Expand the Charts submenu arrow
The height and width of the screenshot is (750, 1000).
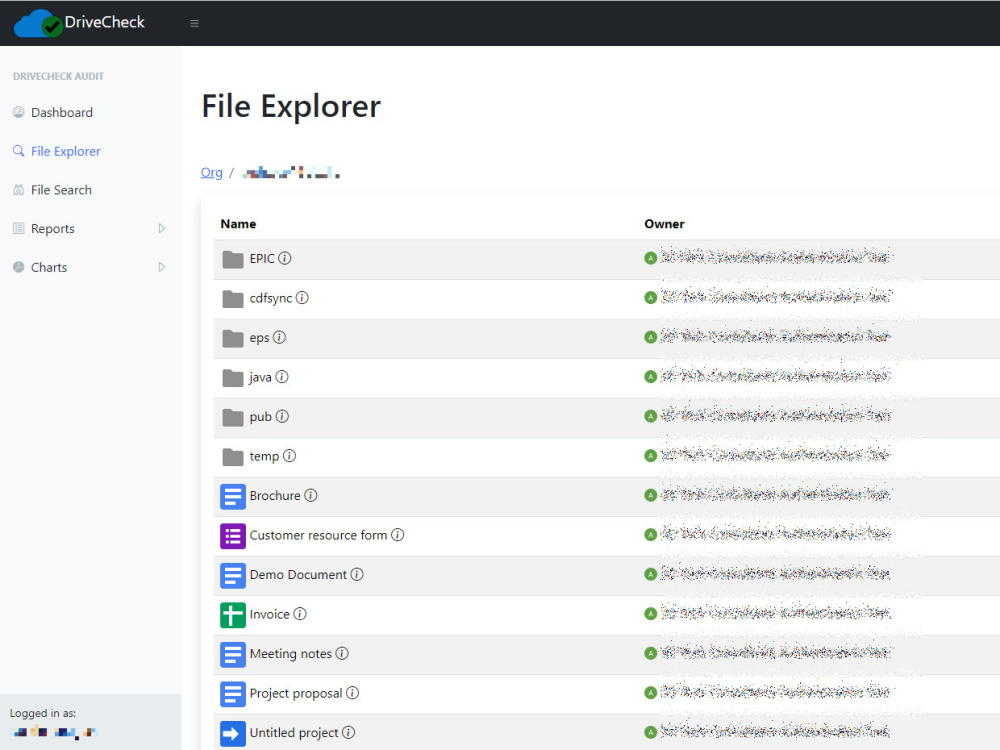[161, 267]
